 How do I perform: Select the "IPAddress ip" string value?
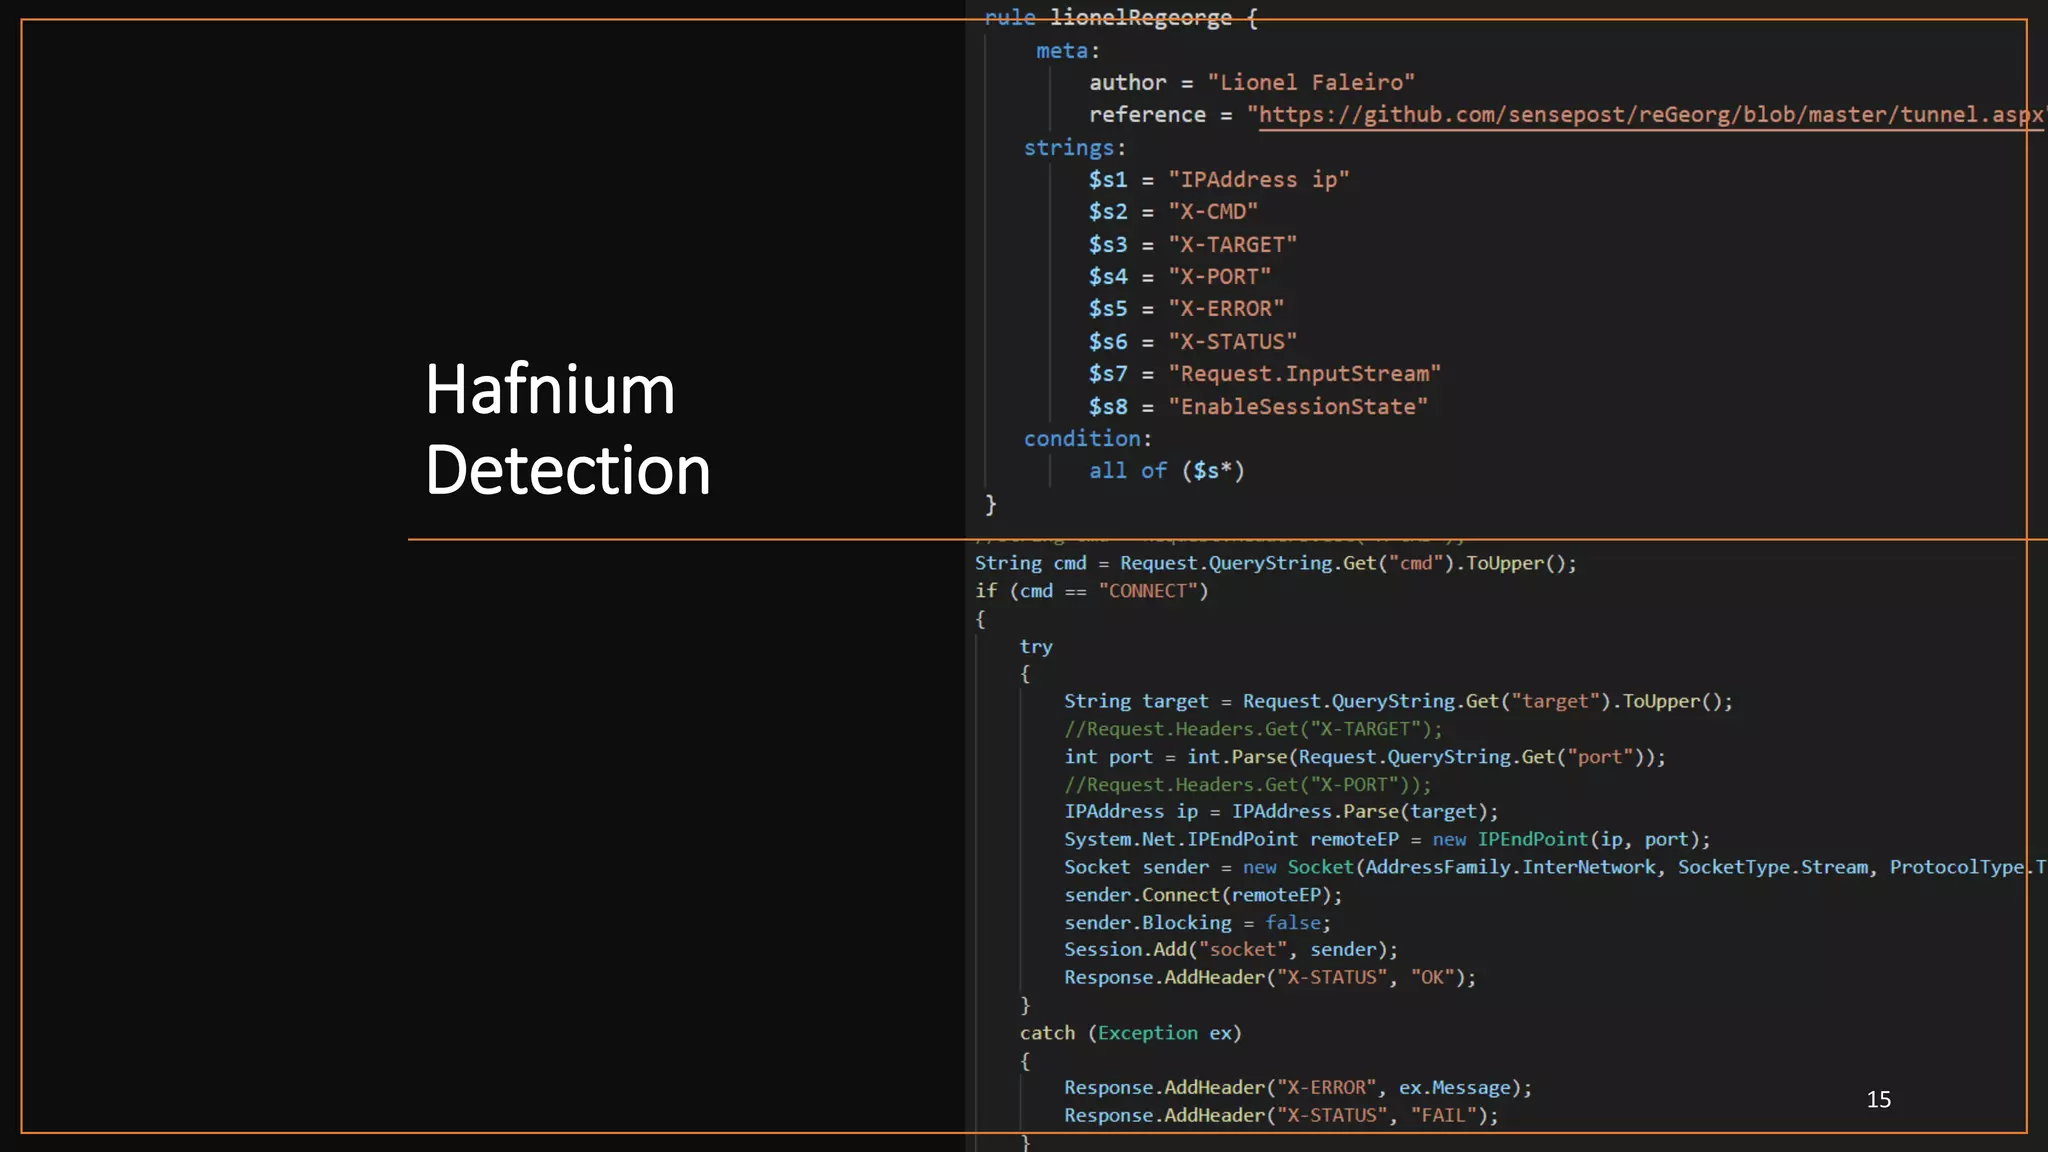tap(1258, 180)
